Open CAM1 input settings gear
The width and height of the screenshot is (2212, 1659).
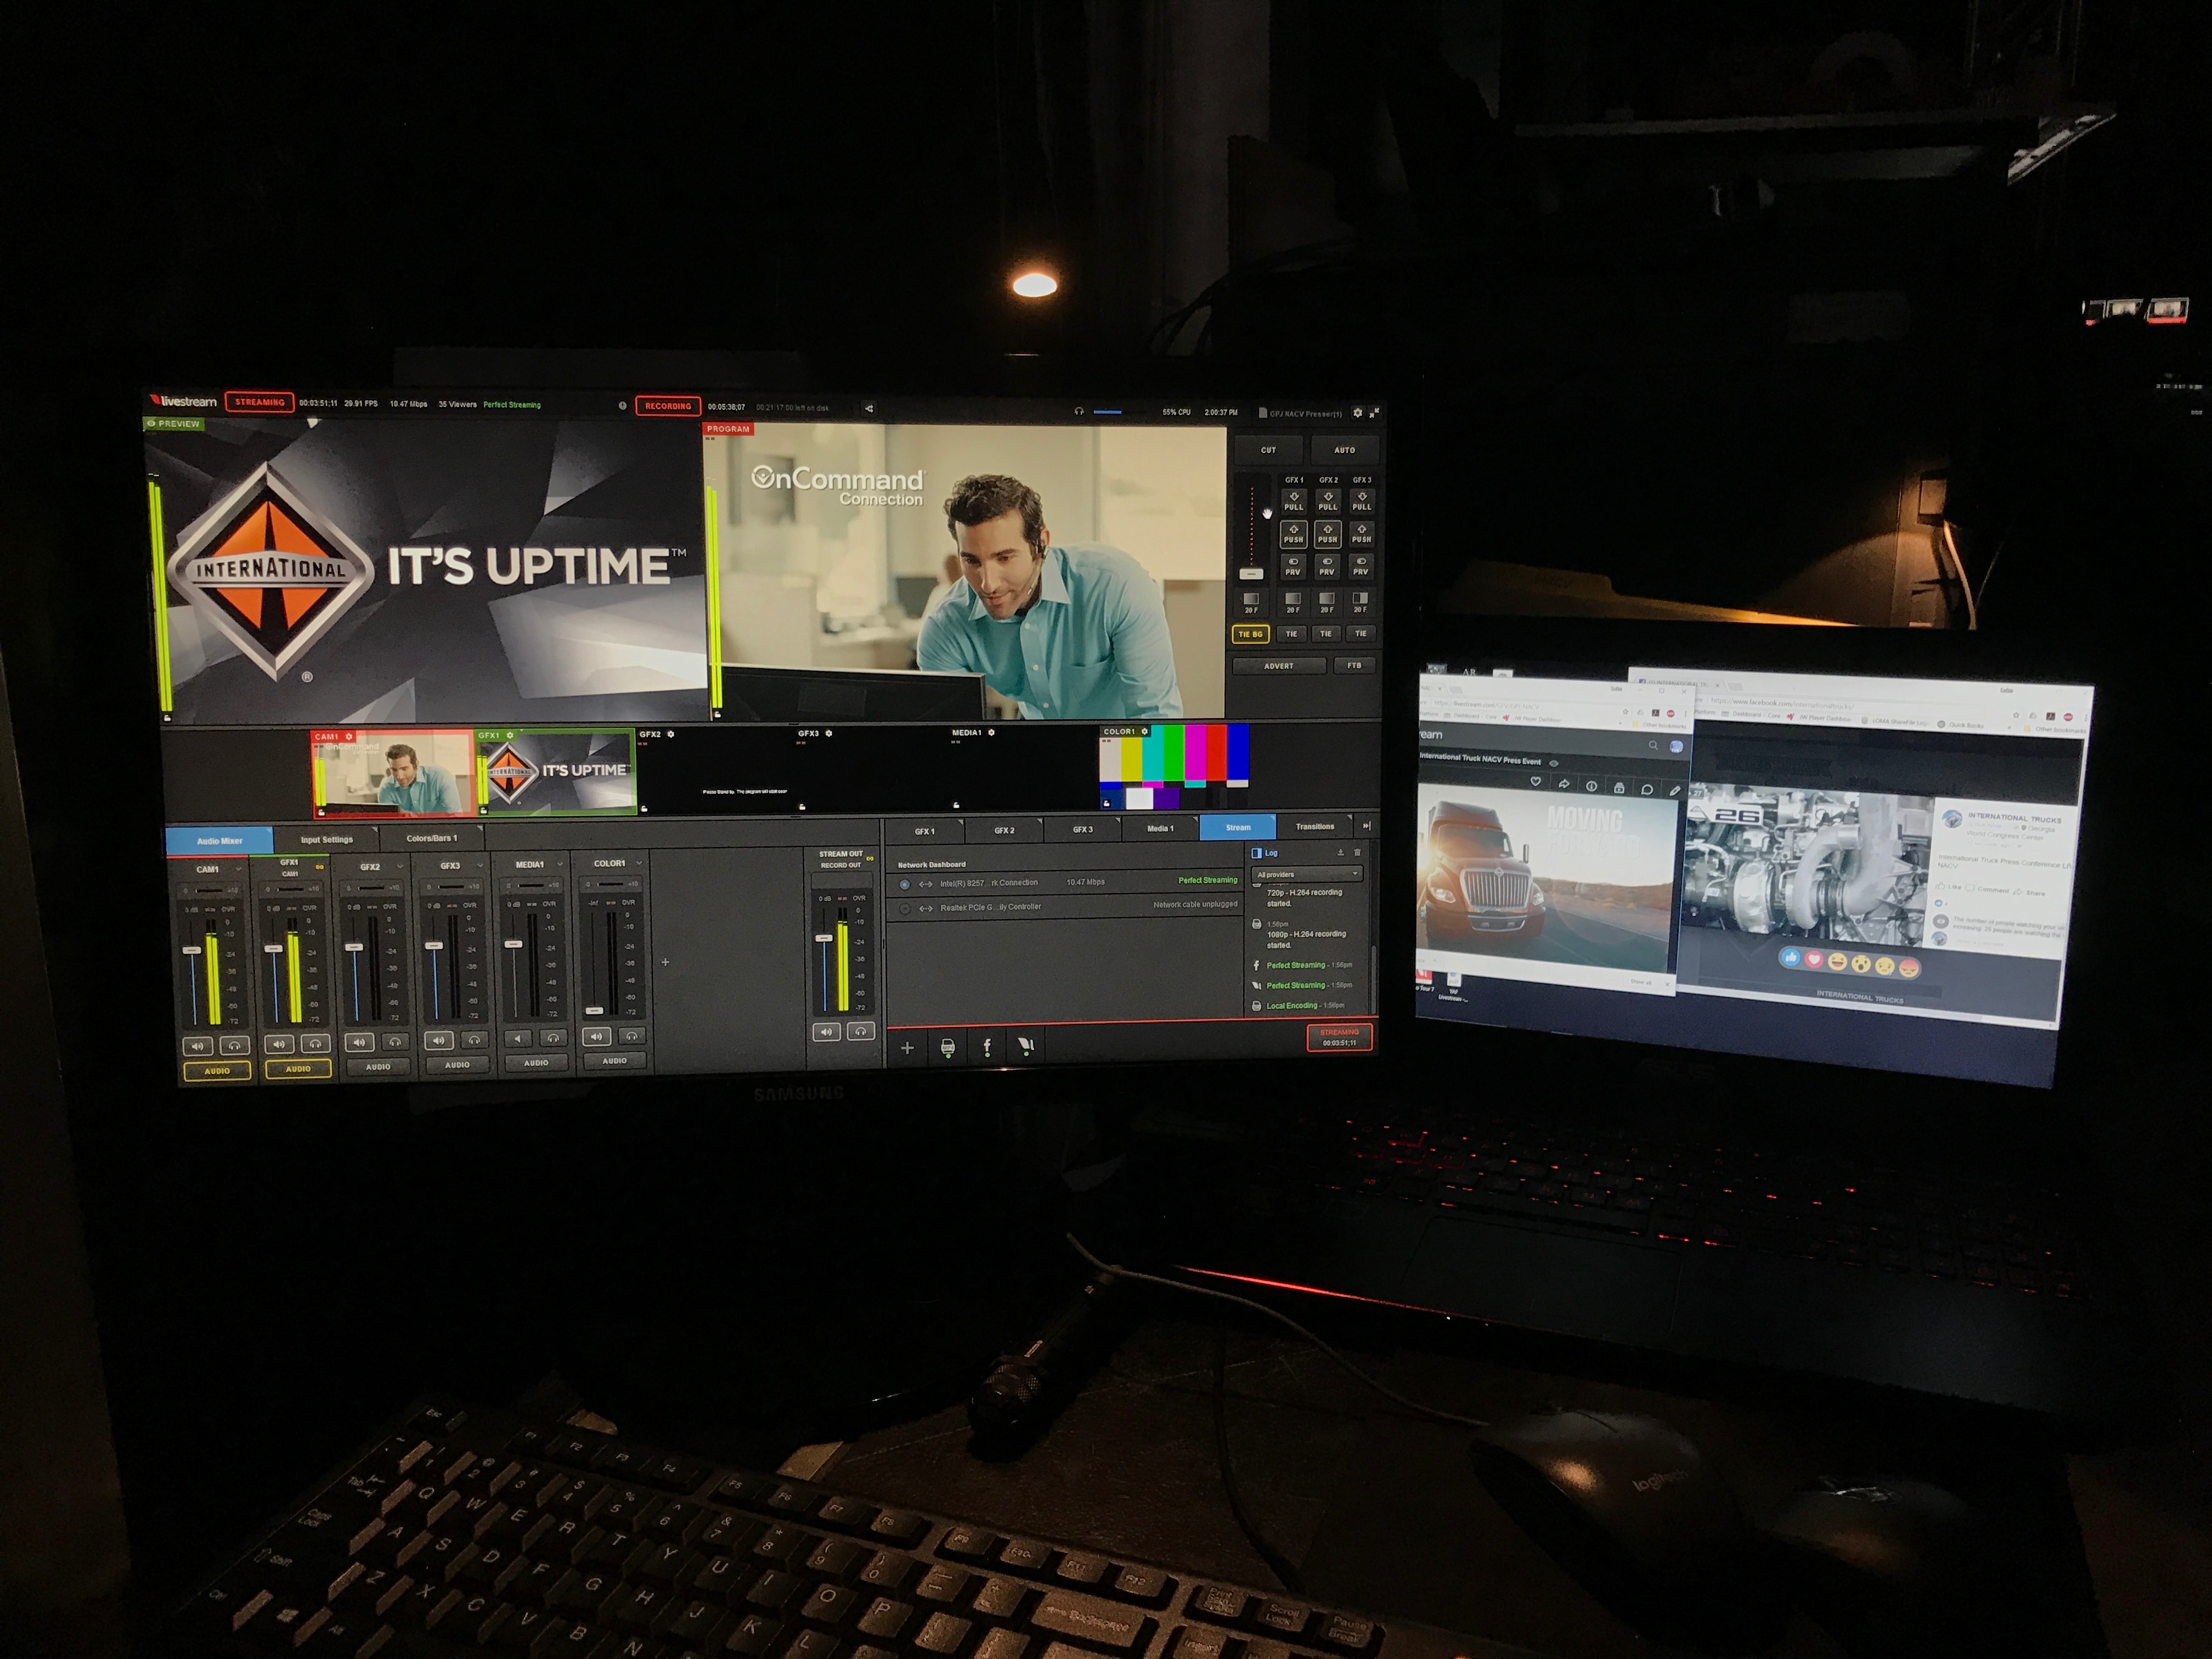(x=349, y=736)
